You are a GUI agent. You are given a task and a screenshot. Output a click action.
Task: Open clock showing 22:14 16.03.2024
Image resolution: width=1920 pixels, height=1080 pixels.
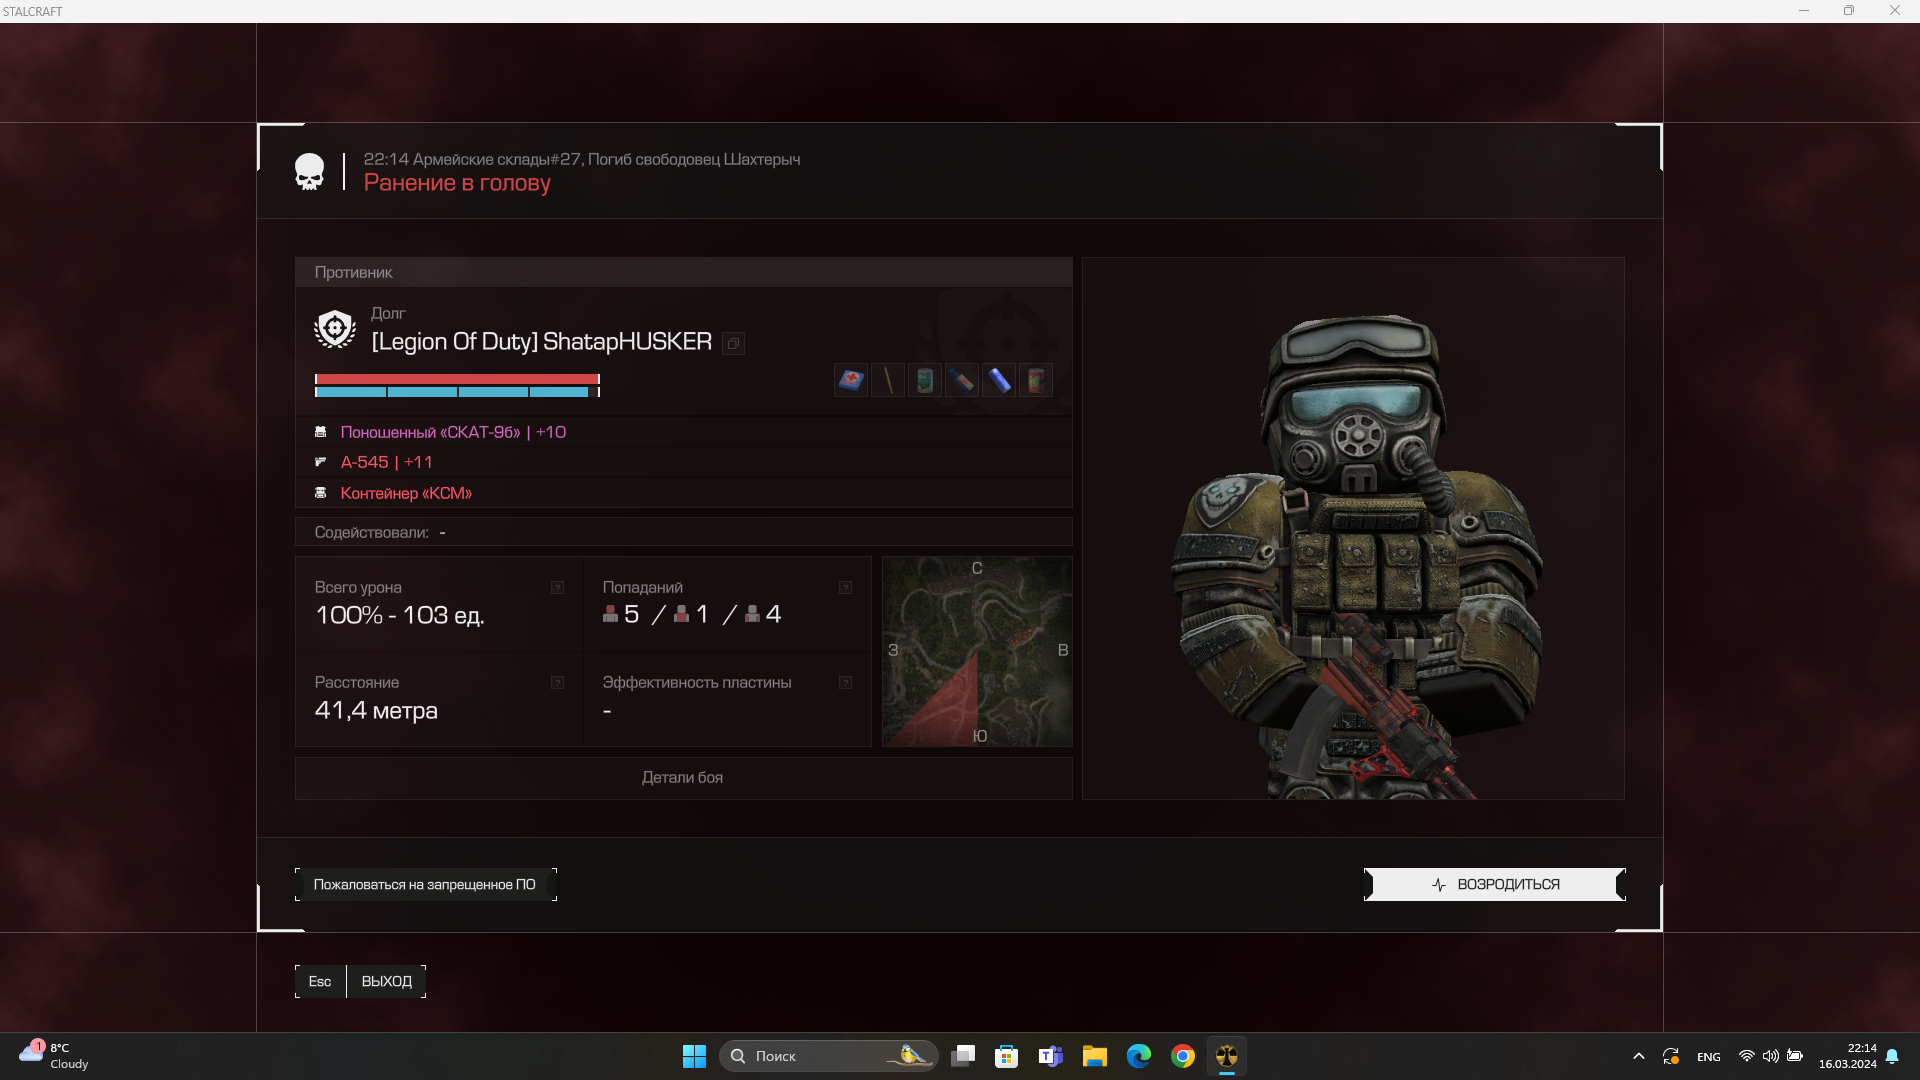tap(1847, 1056)
